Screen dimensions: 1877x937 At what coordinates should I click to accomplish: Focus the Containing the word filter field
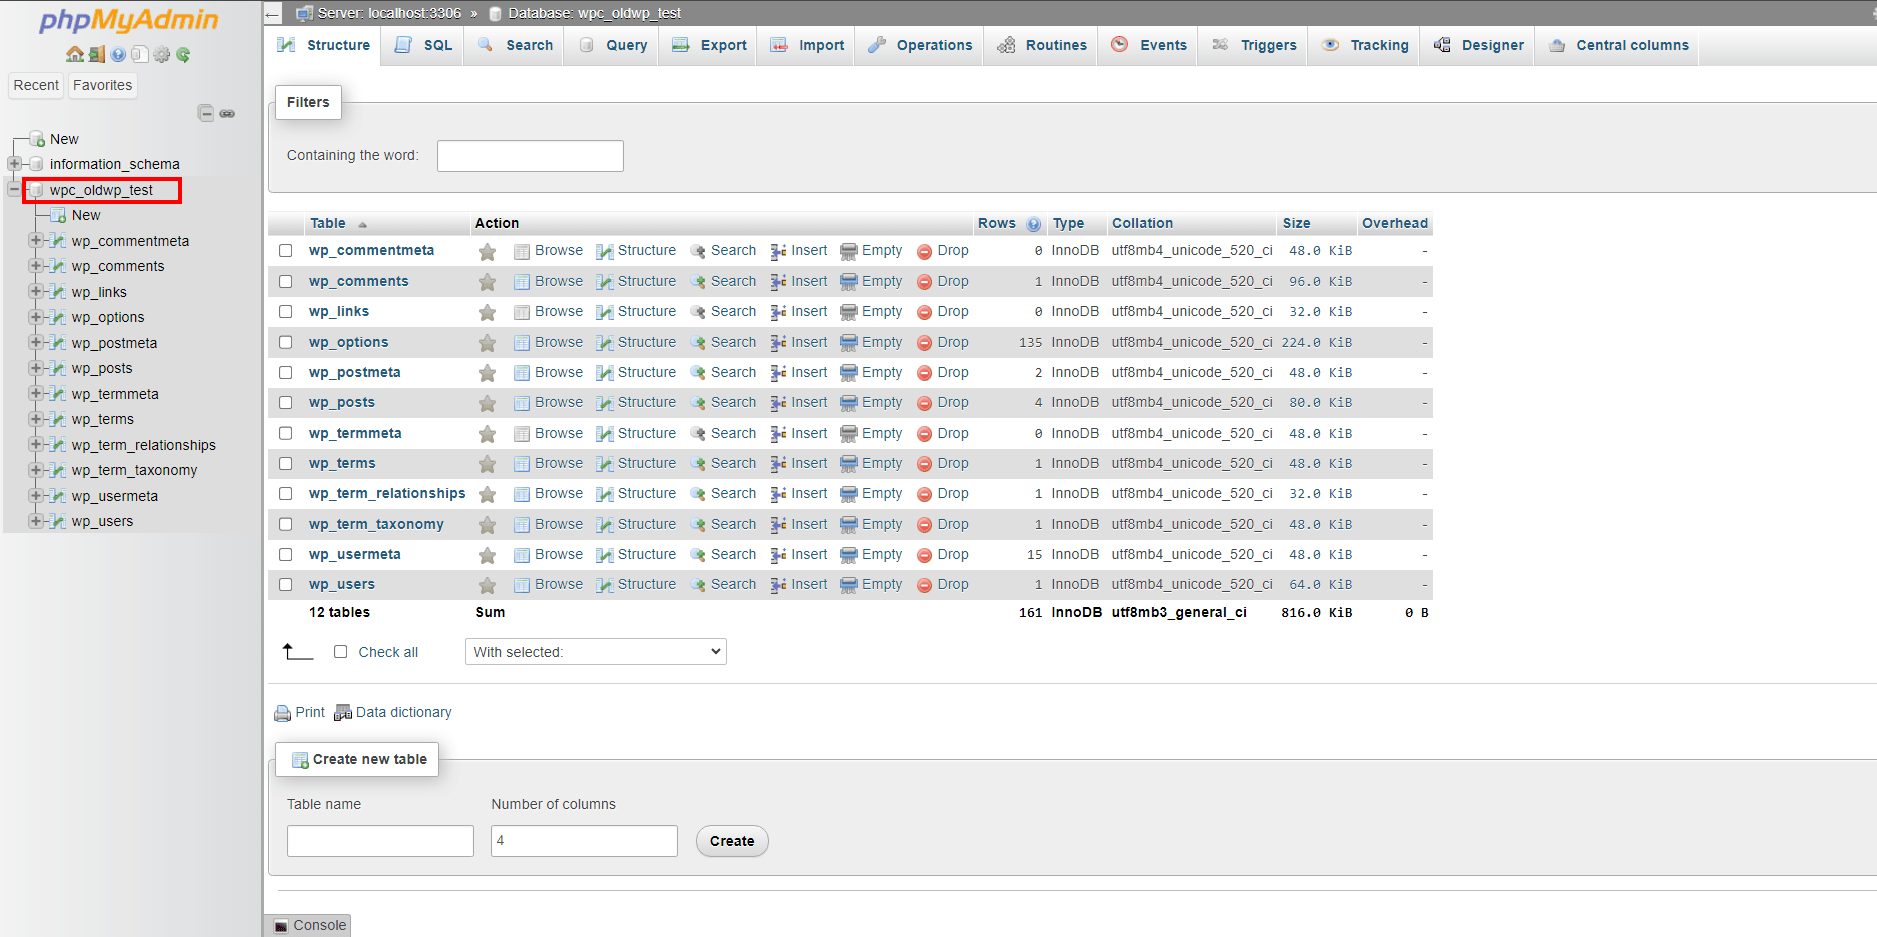(x=530, y=156)
